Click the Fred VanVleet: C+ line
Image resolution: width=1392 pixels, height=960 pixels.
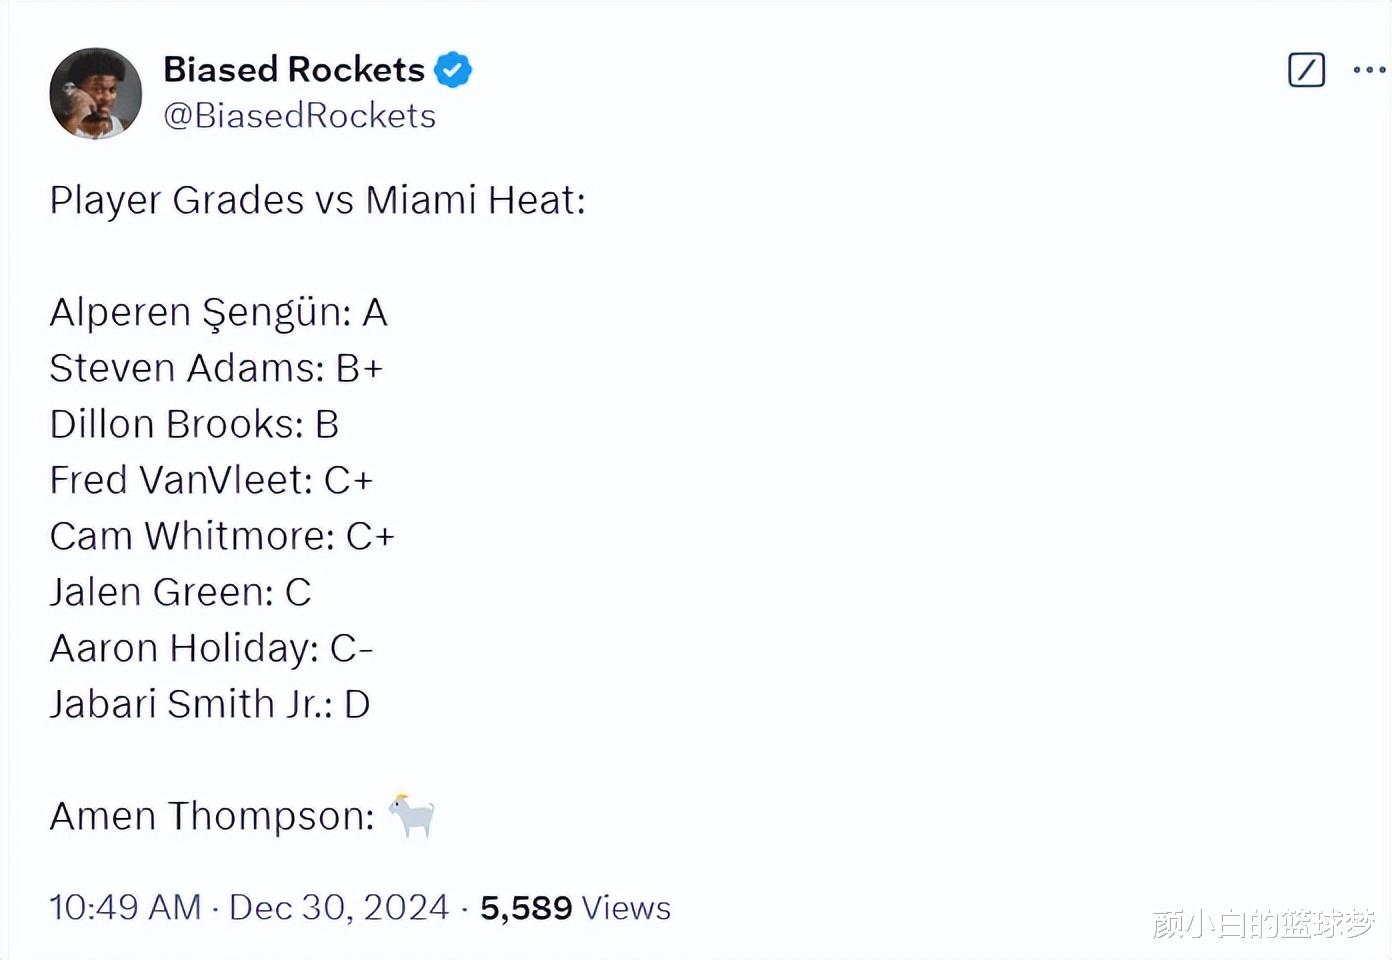click(211, 480)
